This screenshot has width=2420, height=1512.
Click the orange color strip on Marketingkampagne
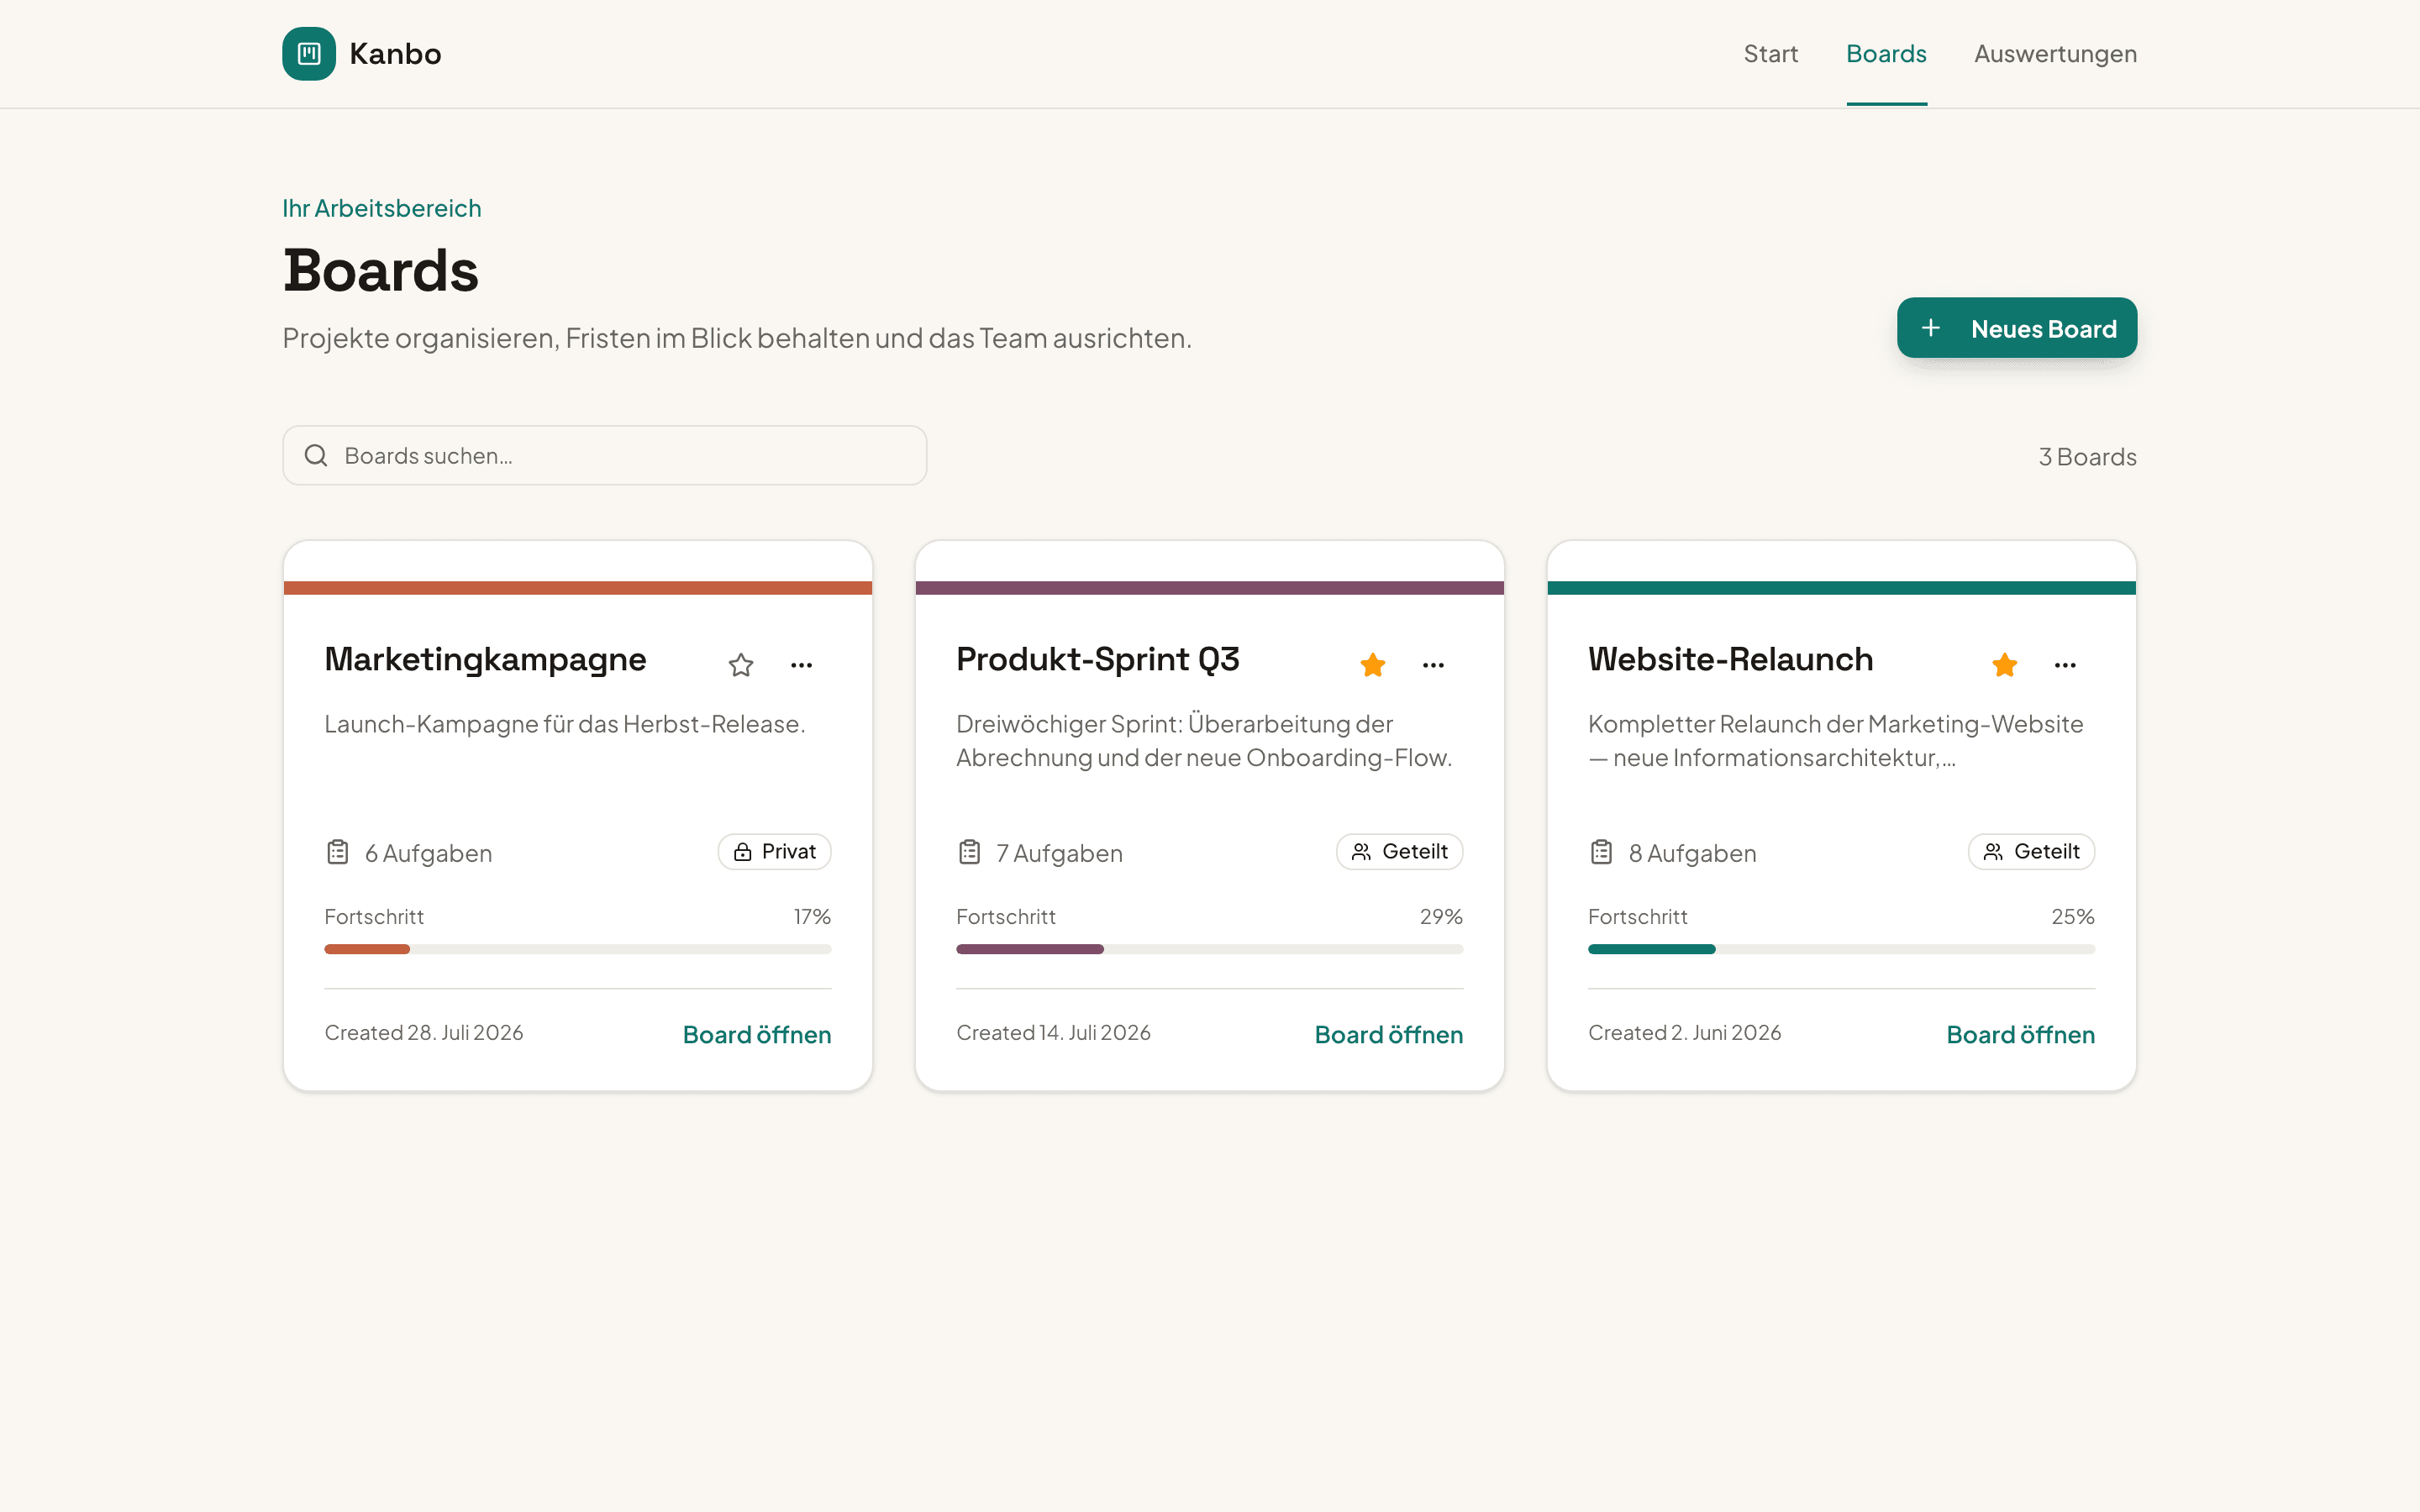pos(578,588)
